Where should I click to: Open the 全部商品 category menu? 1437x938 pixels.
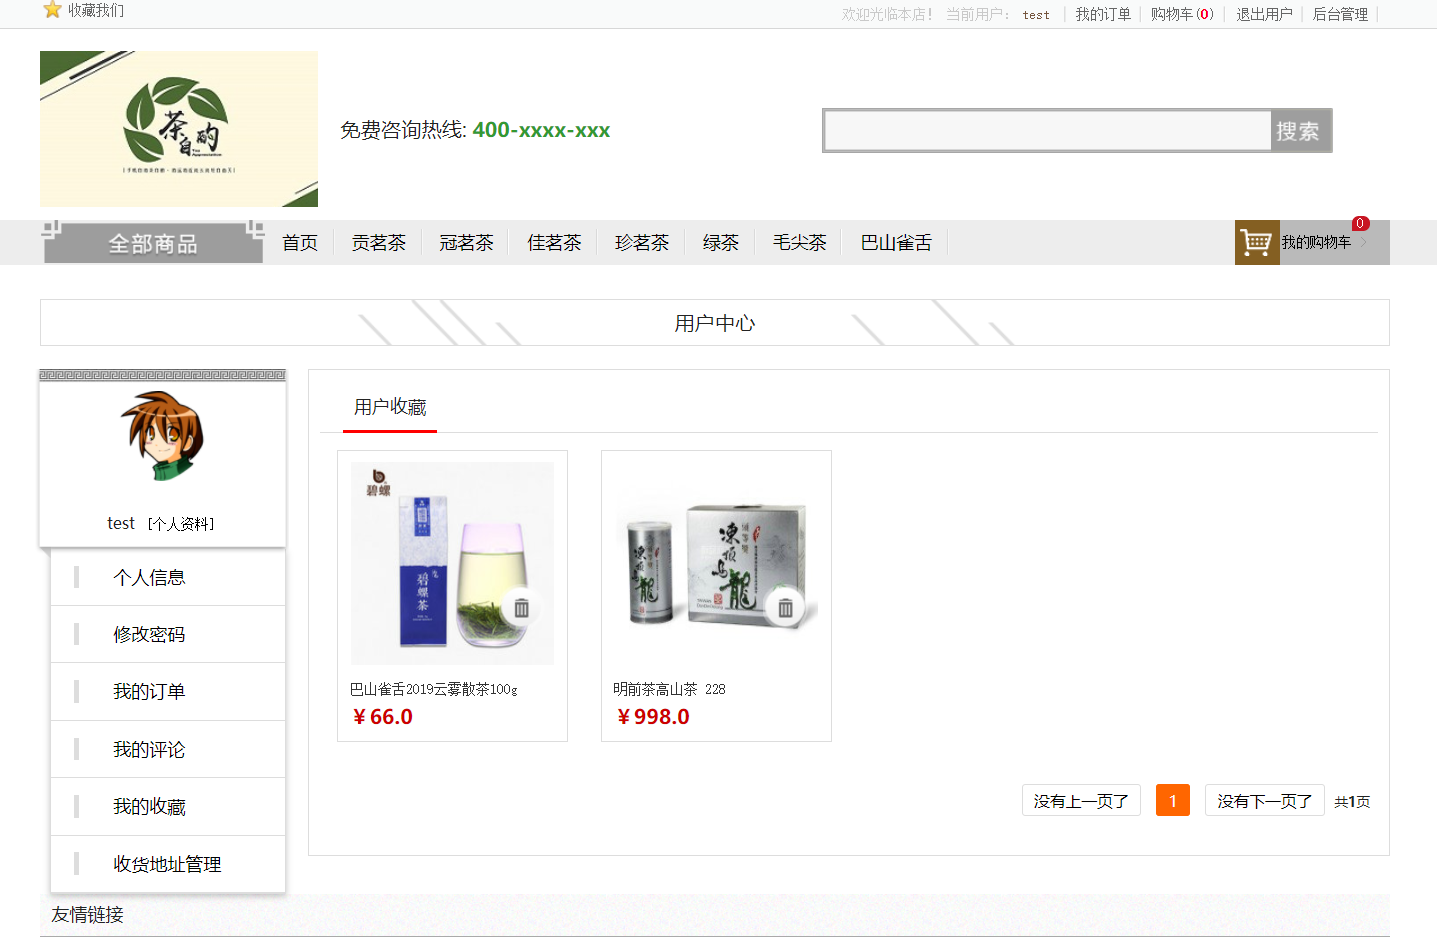click(153, 243)
